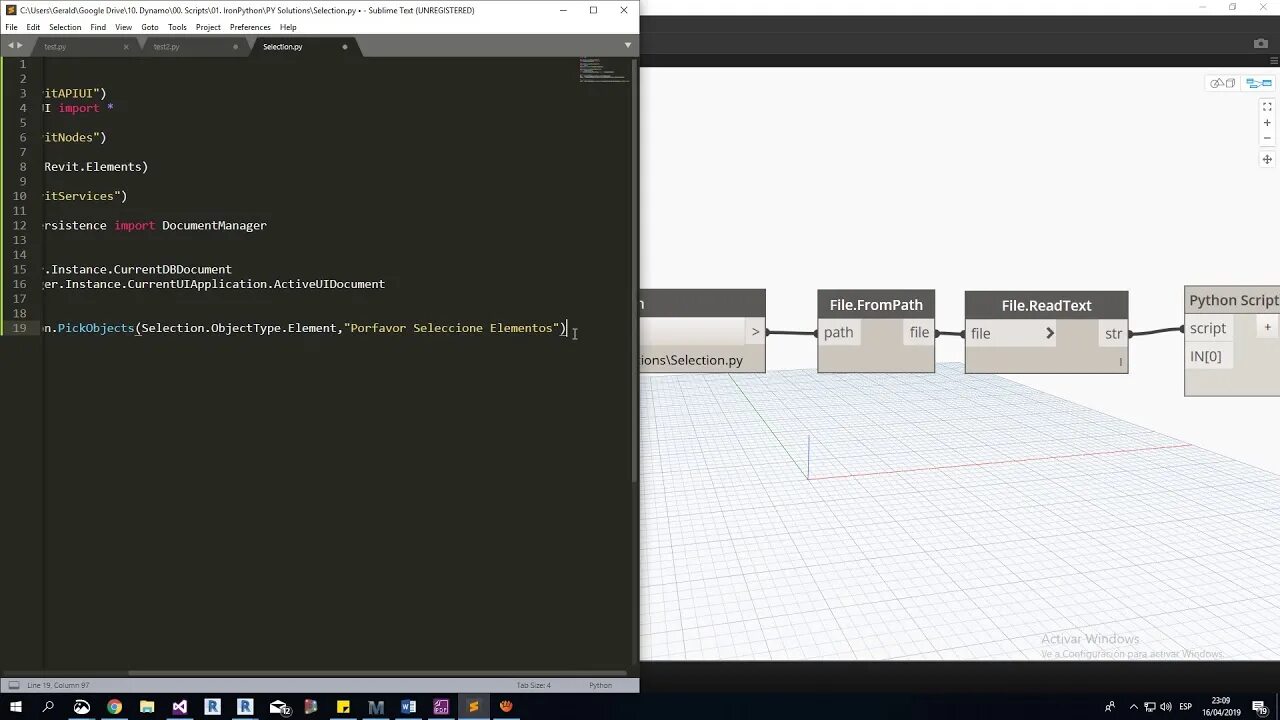Zoom out on the Dynamo workspace
The width and height of the screenshot is (1280, 720).
[1267, 139]
